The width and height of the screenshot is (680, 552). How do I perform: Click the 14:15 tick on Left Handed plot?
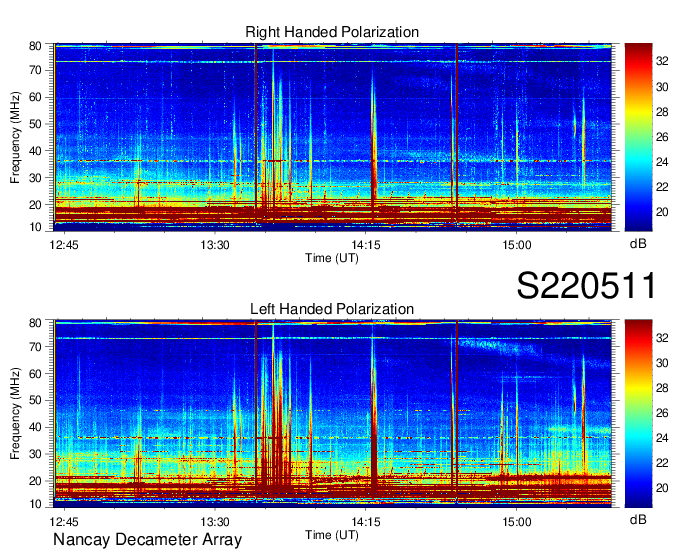point(366,522)
